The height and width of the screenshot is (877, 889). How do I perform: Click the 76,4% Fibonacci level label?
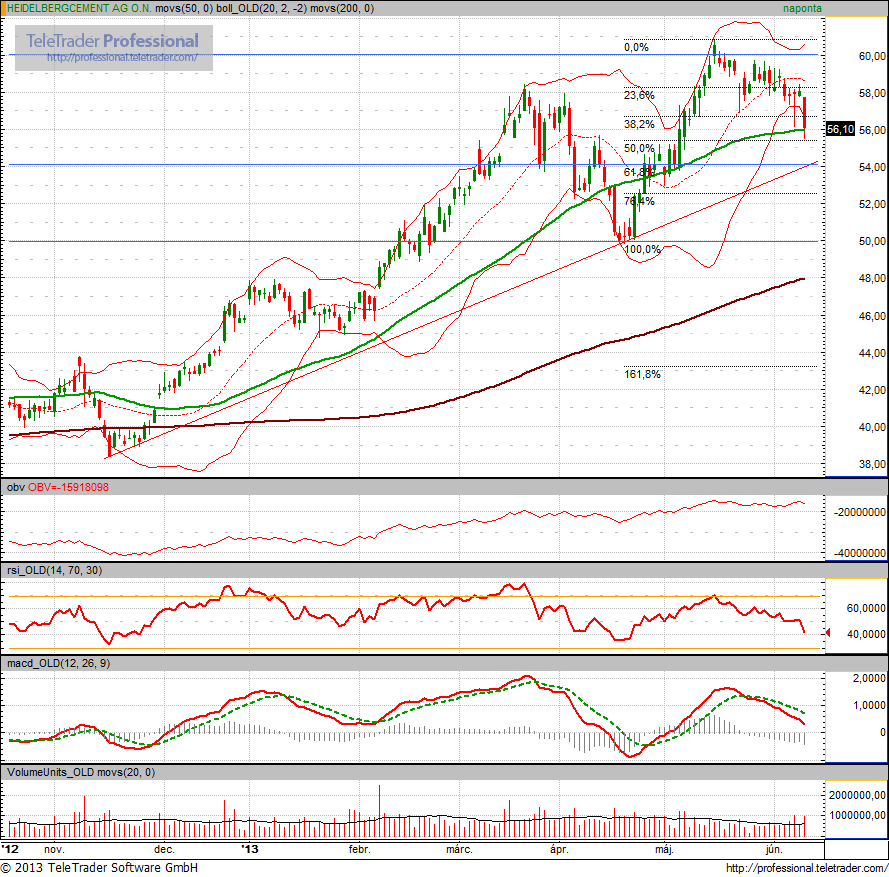point(639,201)
